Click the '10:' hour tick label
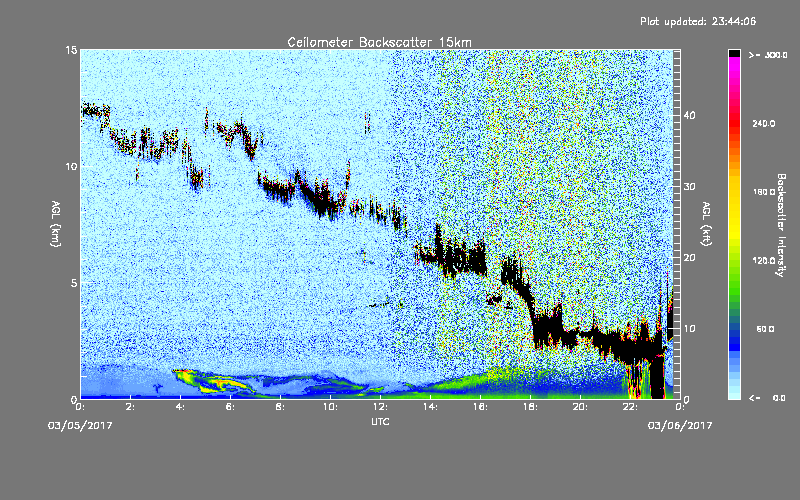This screenshot has height=500, width=800. point(331,407)
